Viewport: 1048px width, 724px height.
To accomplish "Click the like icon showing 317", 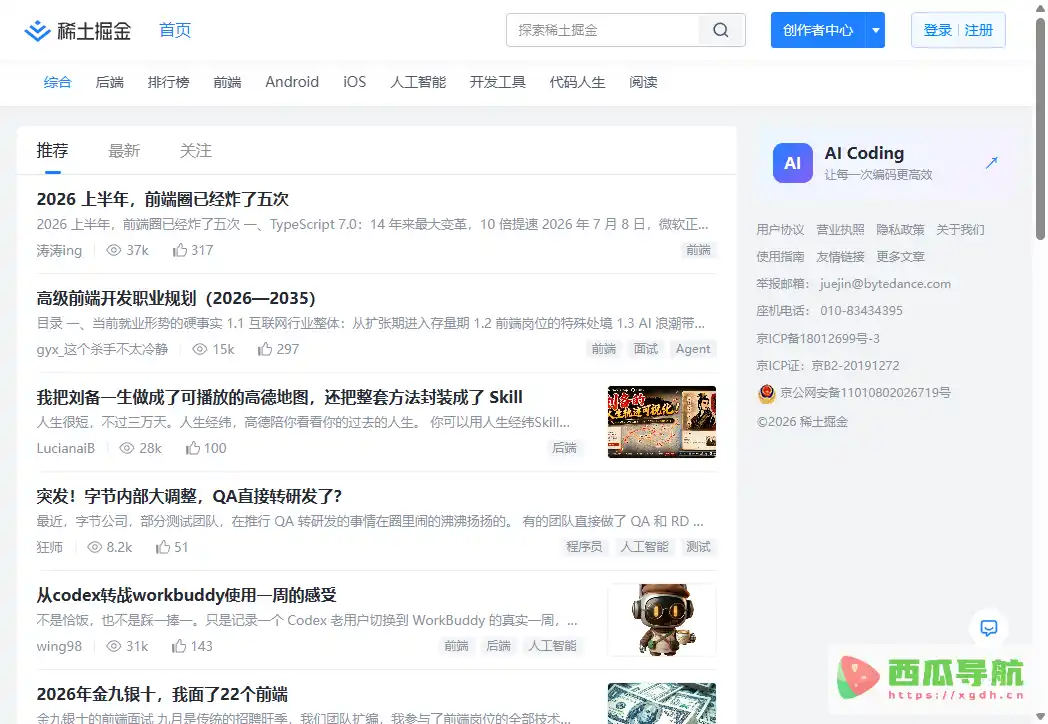I will pos(180,250).
